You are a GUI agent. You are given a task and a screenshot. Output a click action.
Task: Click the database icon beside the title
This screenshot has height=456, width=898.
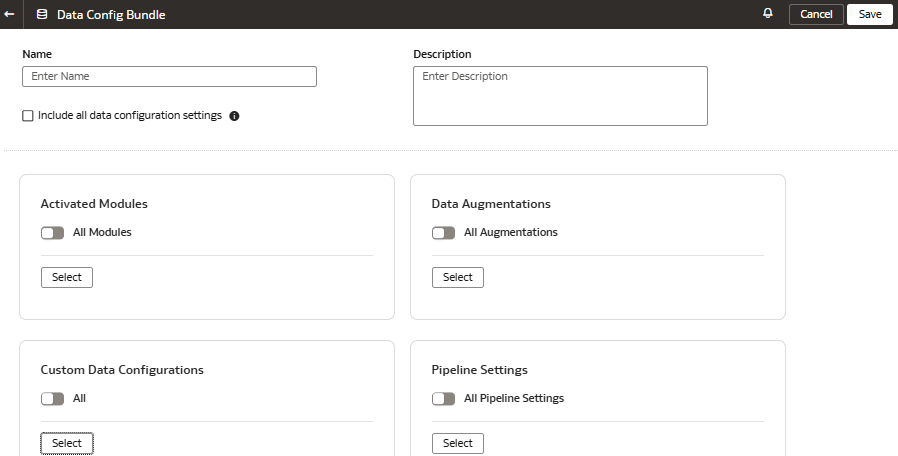pyautogui.click(x=41, y=15)
